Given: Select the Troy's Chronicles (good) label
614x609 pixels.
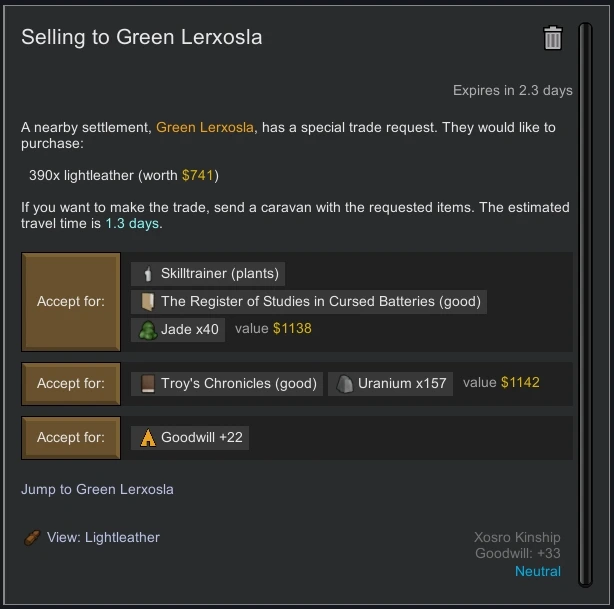Looking at the screenshot, I should pyautogui.click(x=238, y=383).
